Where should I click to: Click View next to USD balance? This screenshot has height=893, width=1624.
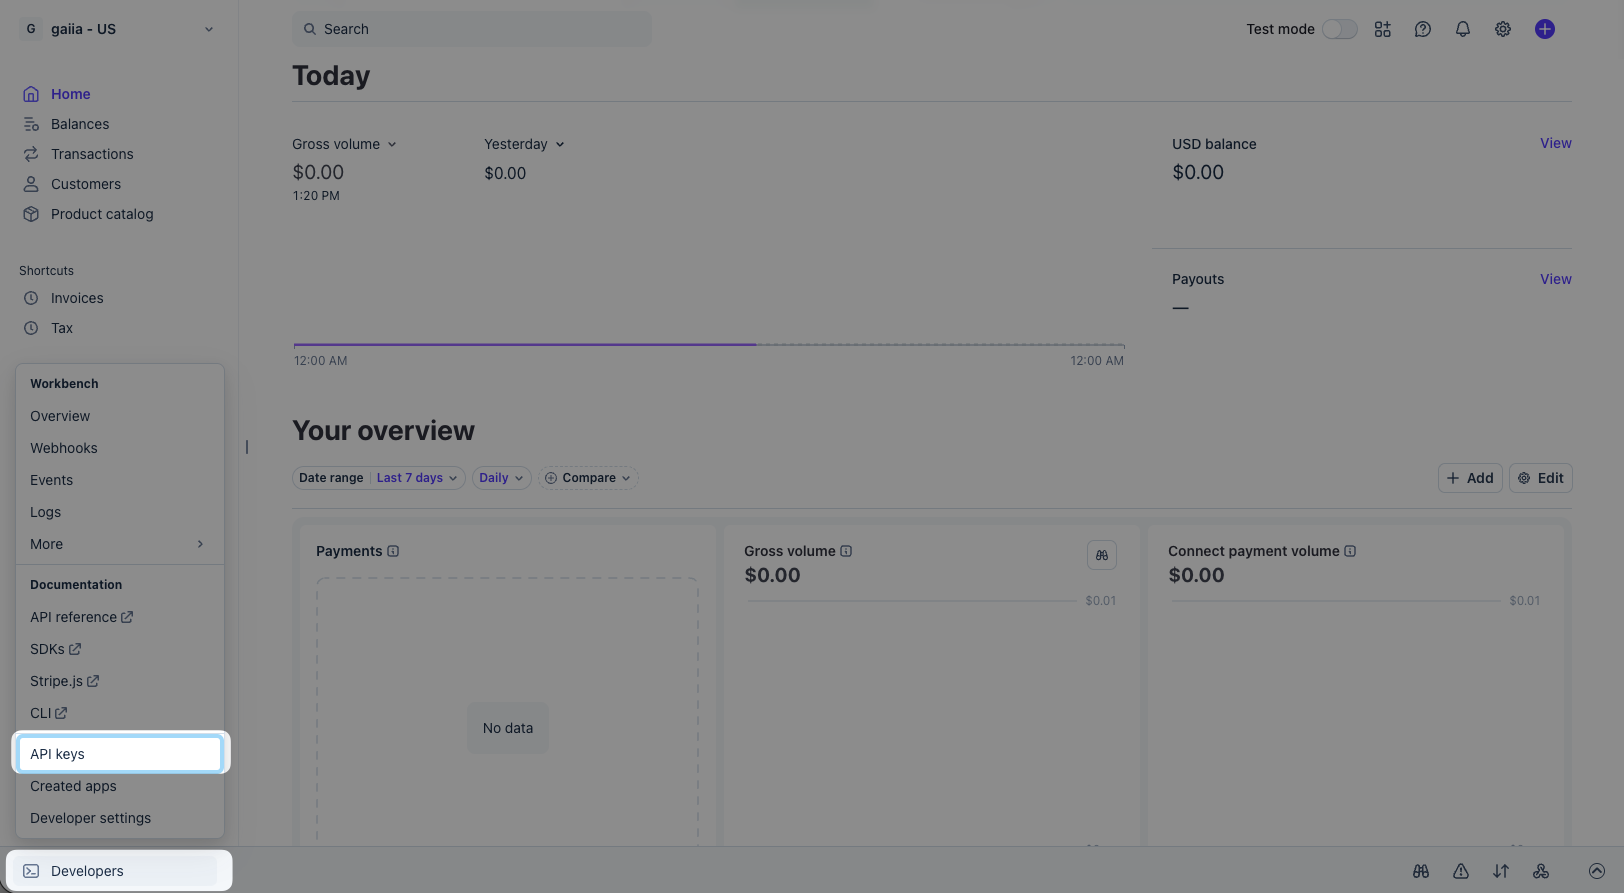pos(1556,143)
